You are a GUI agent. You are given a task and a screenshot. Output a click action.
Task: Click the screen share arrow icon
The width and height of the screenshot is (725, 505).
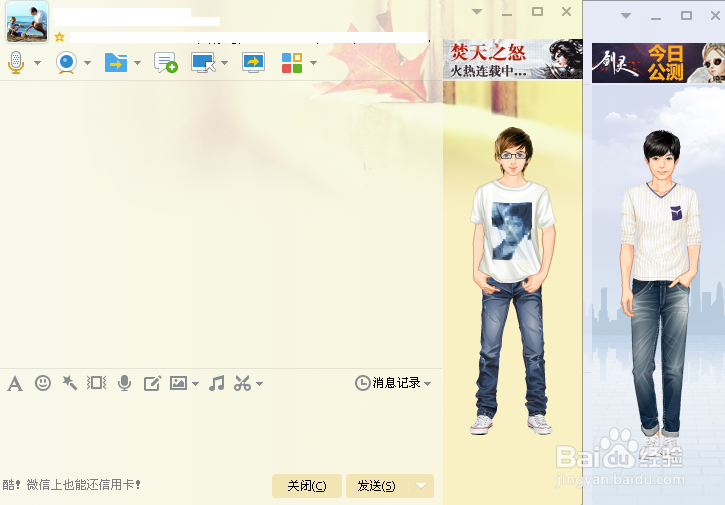click(253, 62)
